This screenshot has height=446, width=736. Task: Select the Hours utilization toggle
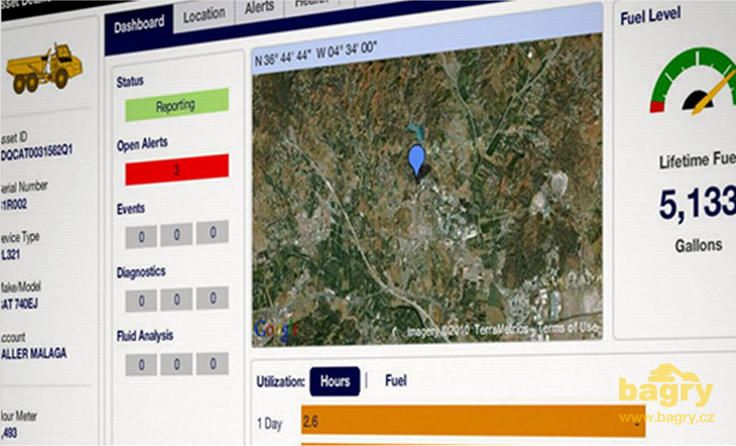coord(335,381)
